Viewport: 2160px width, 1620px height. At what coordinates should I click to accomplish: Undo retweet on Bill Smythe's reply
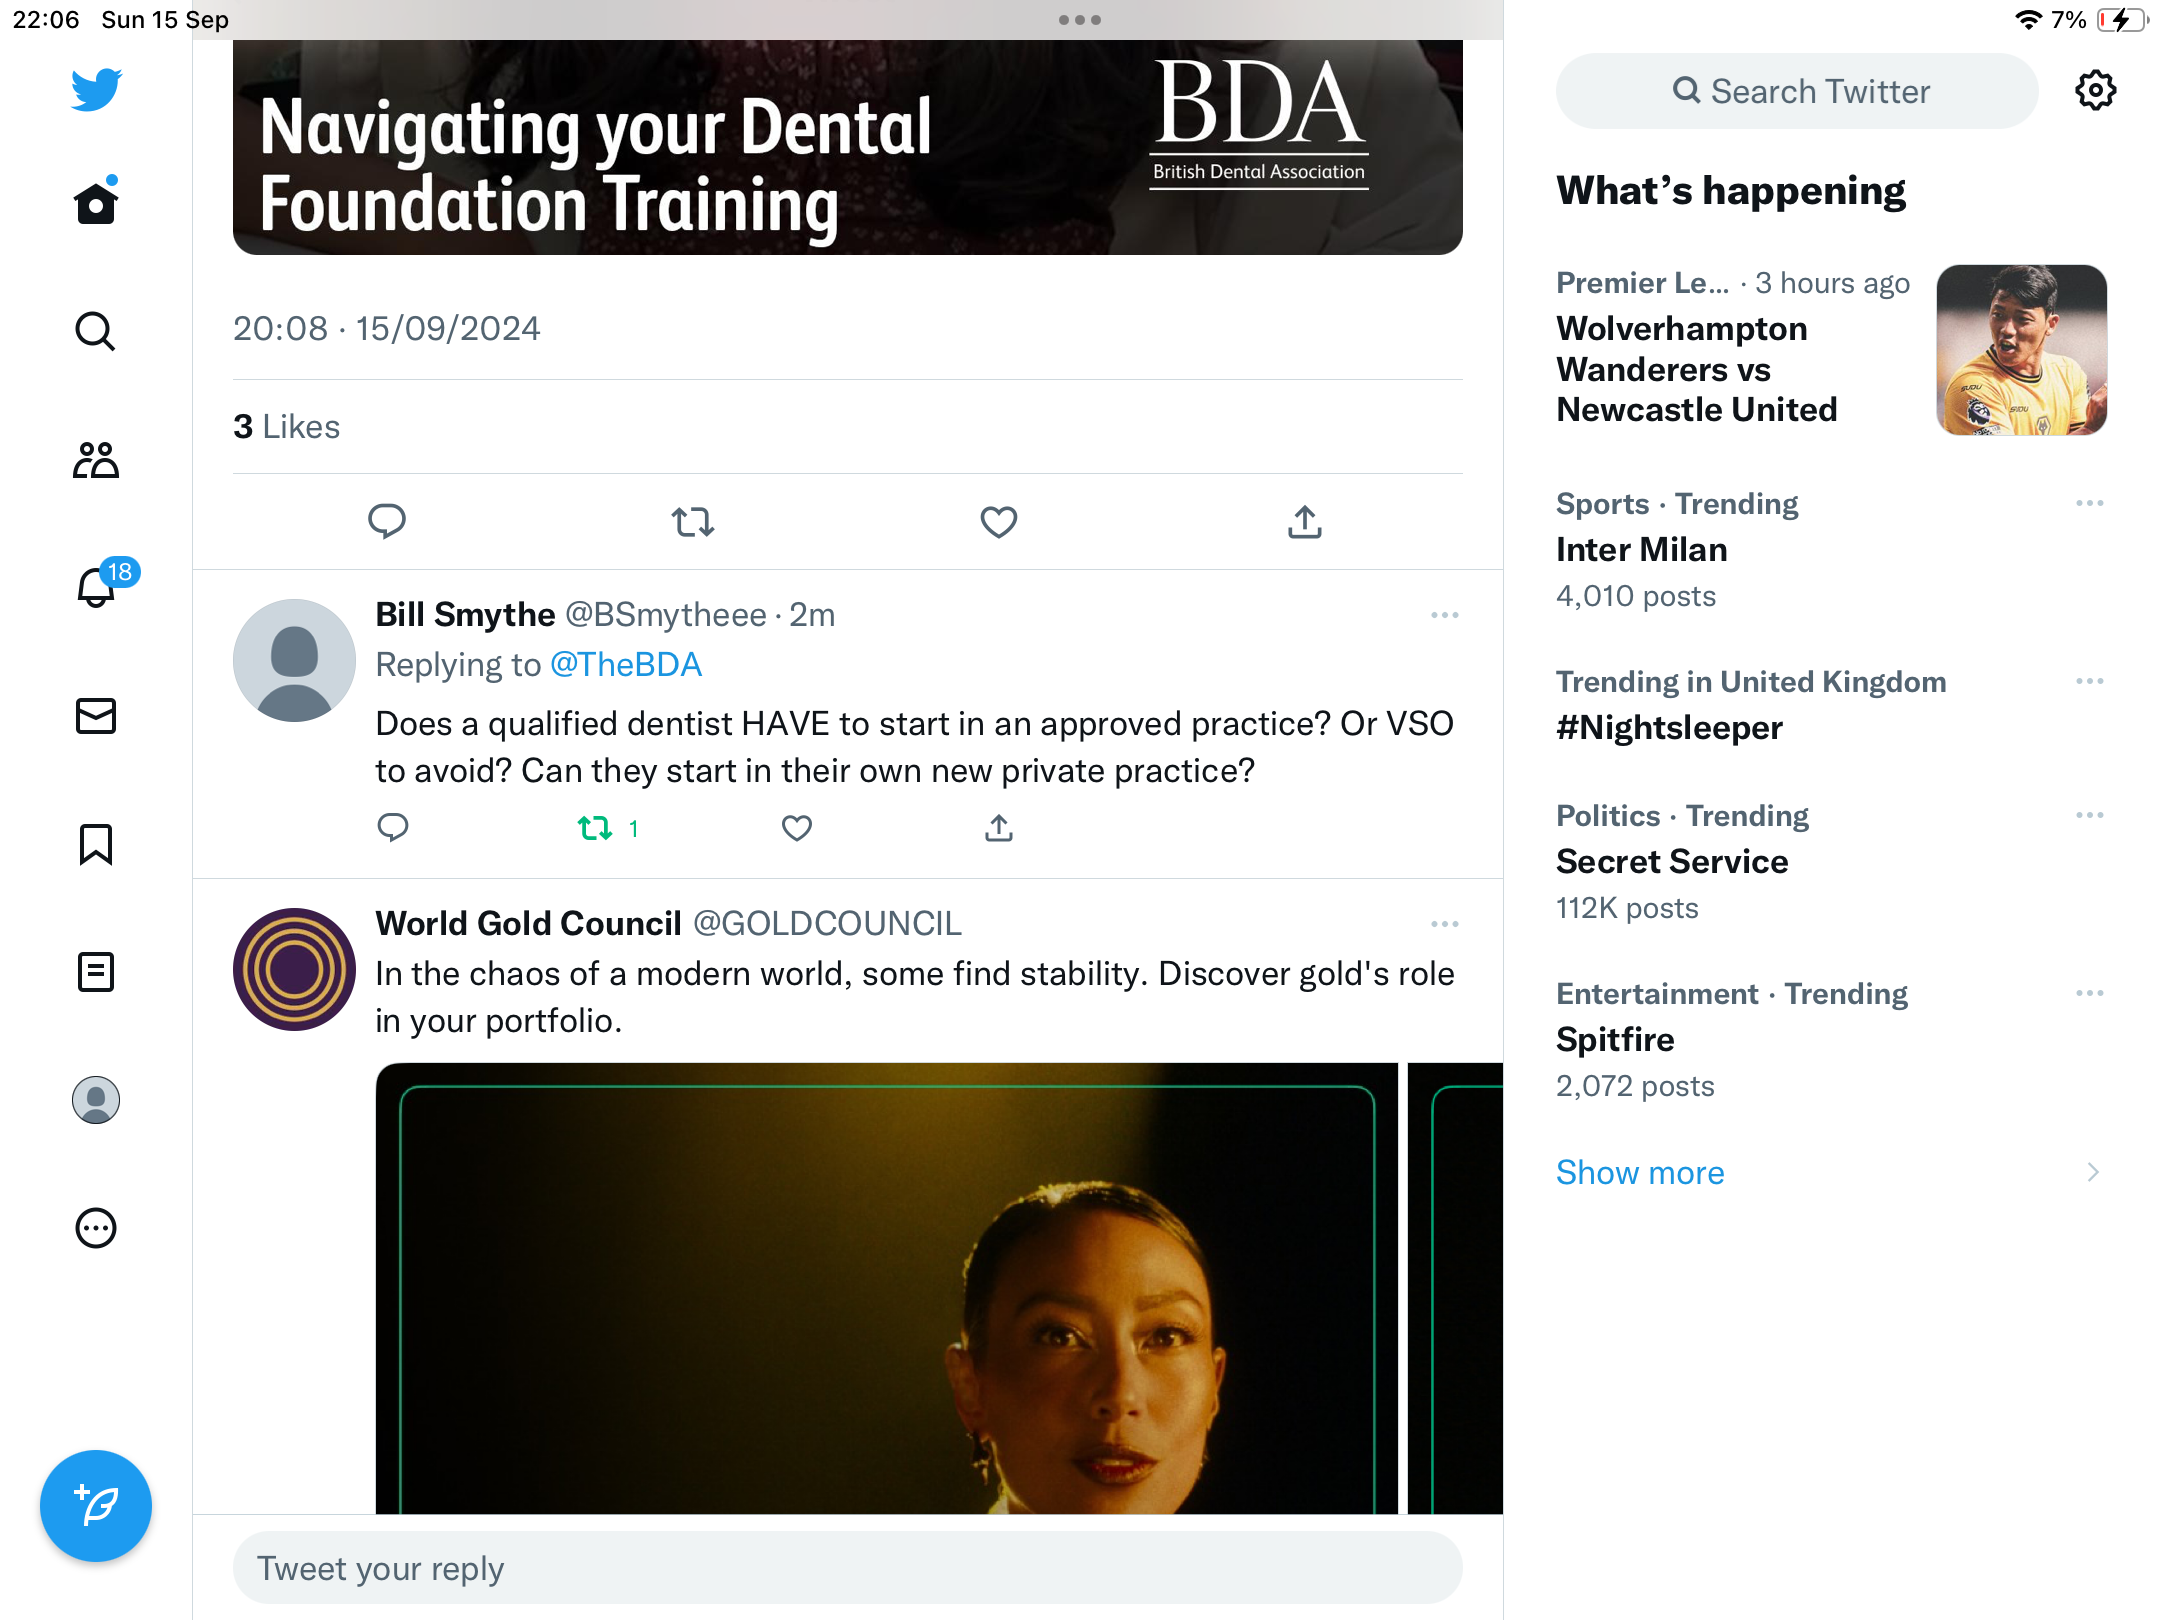608,828
